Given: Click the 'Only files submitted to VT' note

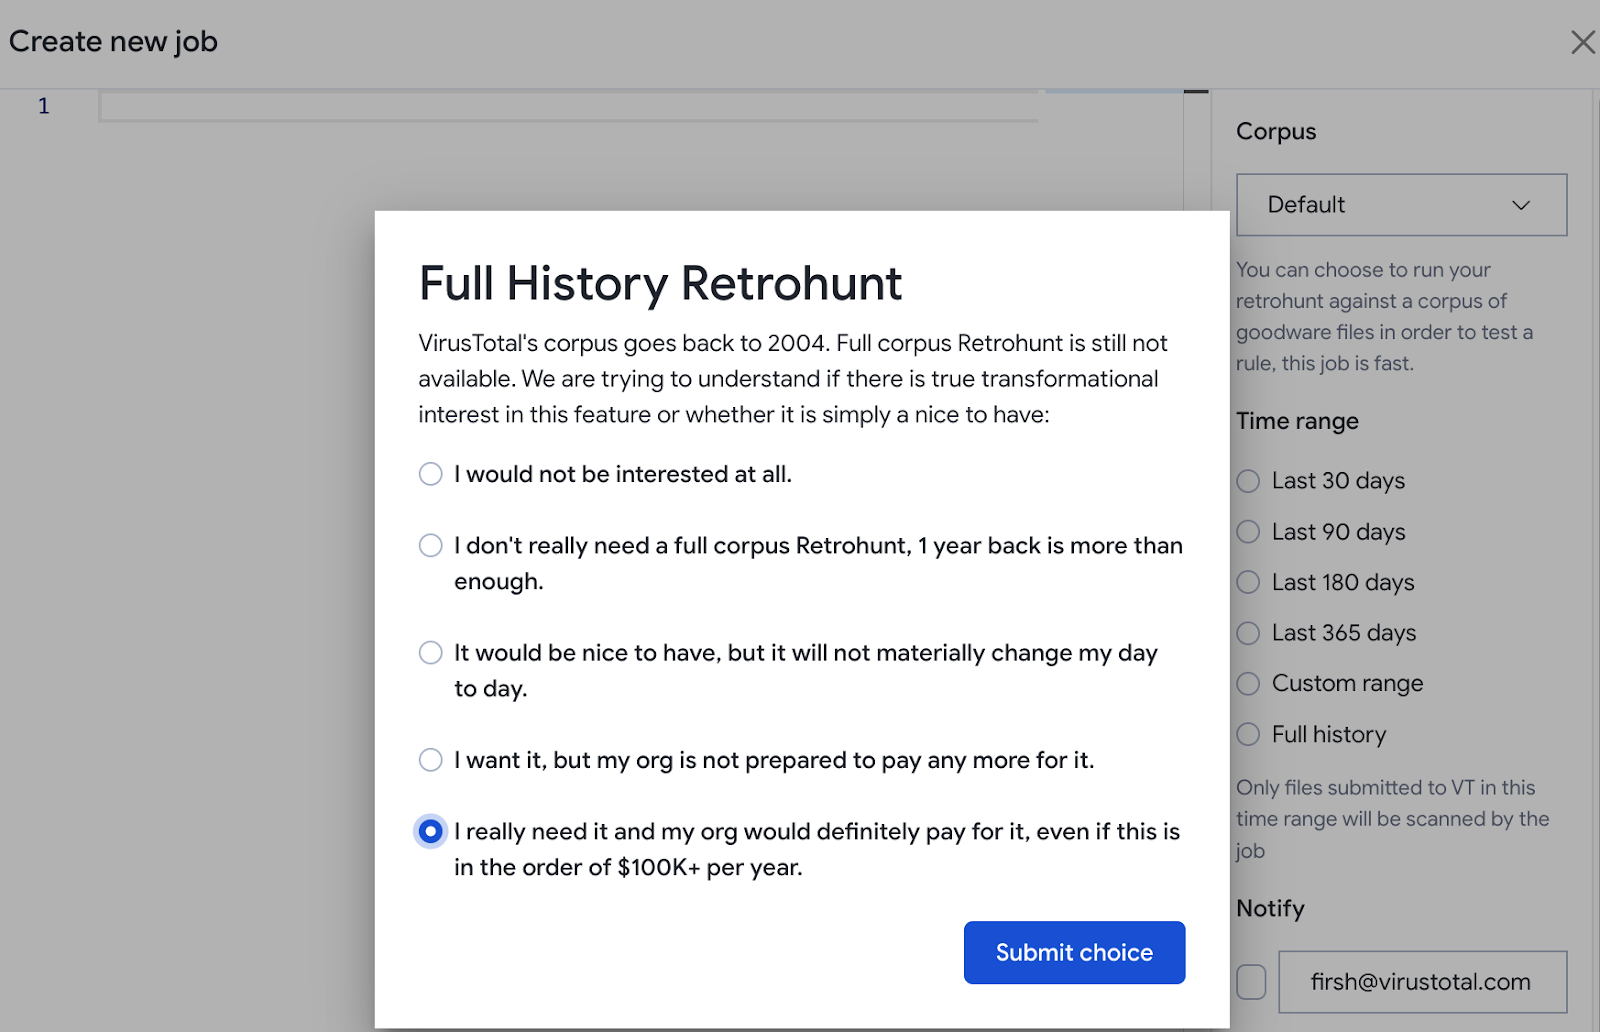Looking at the screenshot, I should pos(1392,819).
